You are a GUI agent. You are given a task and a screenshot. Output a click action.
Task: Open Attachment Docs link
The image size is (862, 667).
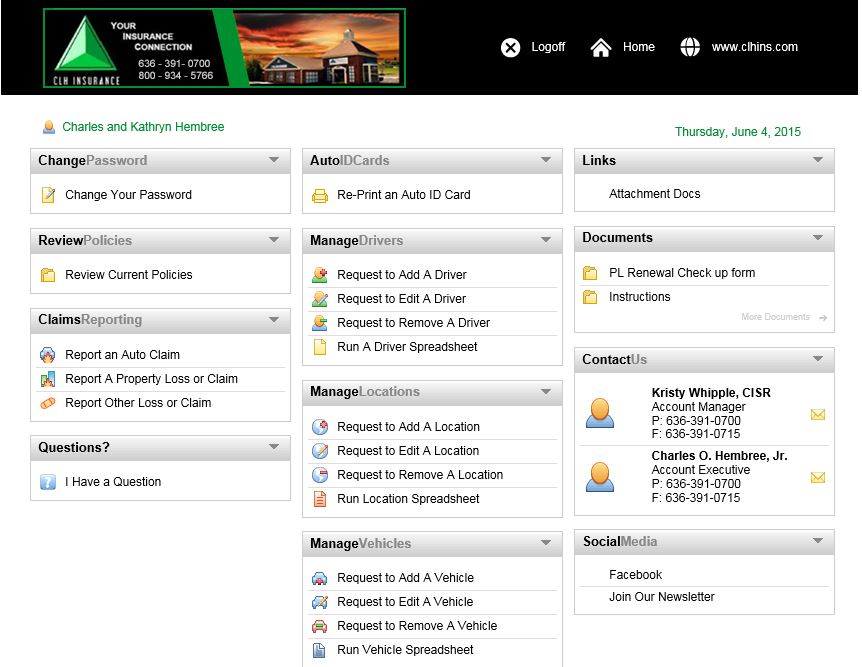[x=655, y=194]
